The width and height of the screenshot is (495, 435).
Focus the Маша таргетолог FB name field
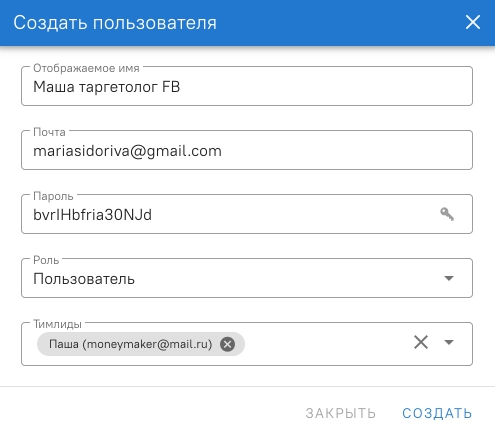point(247,86)
